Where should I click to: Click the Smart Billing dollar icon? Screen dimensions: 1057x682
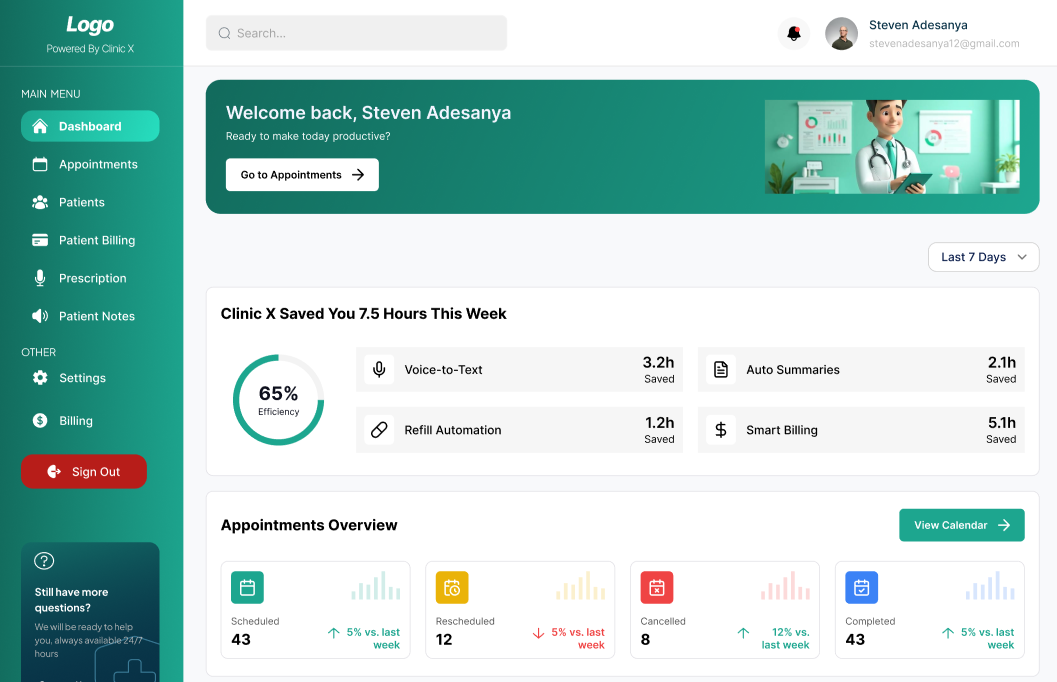pos(720,430)
